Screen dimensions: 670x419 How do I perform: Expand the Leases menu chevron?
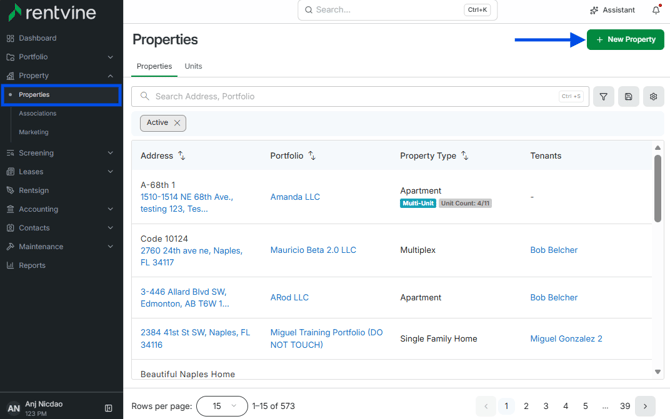click(110, 172)
